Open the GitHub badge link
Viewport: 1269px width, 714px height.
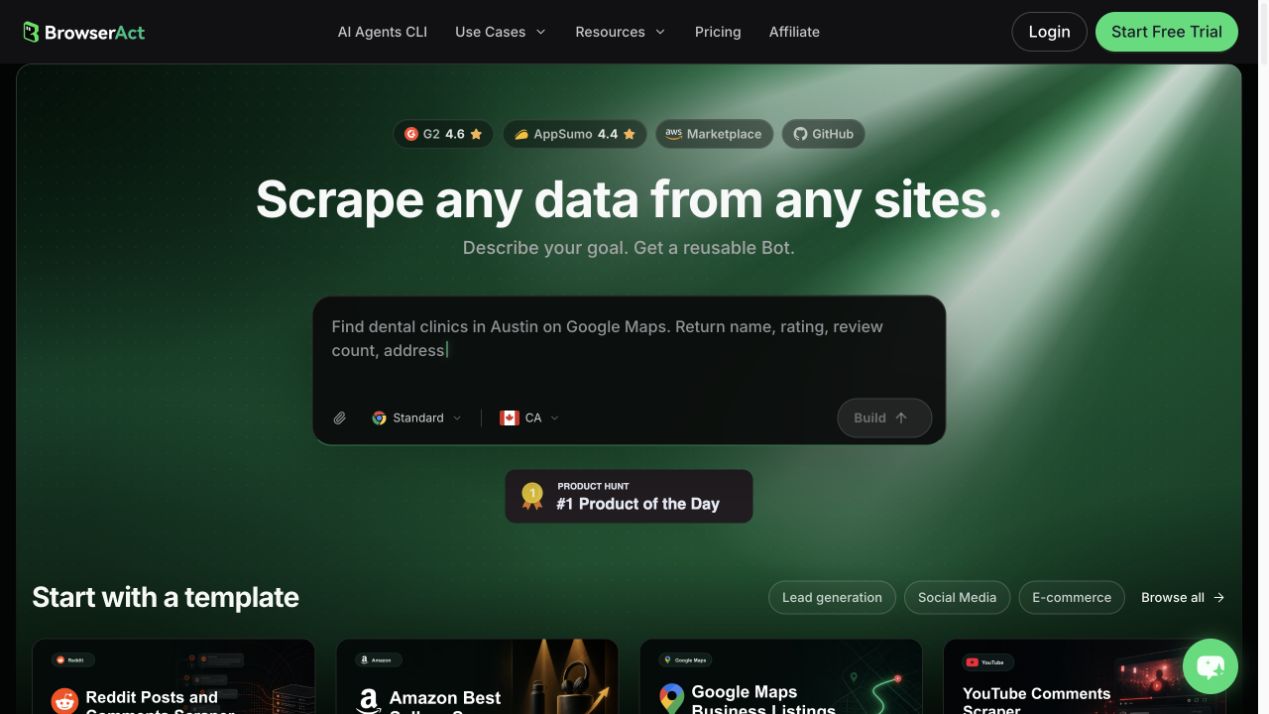tap(823, 134)
